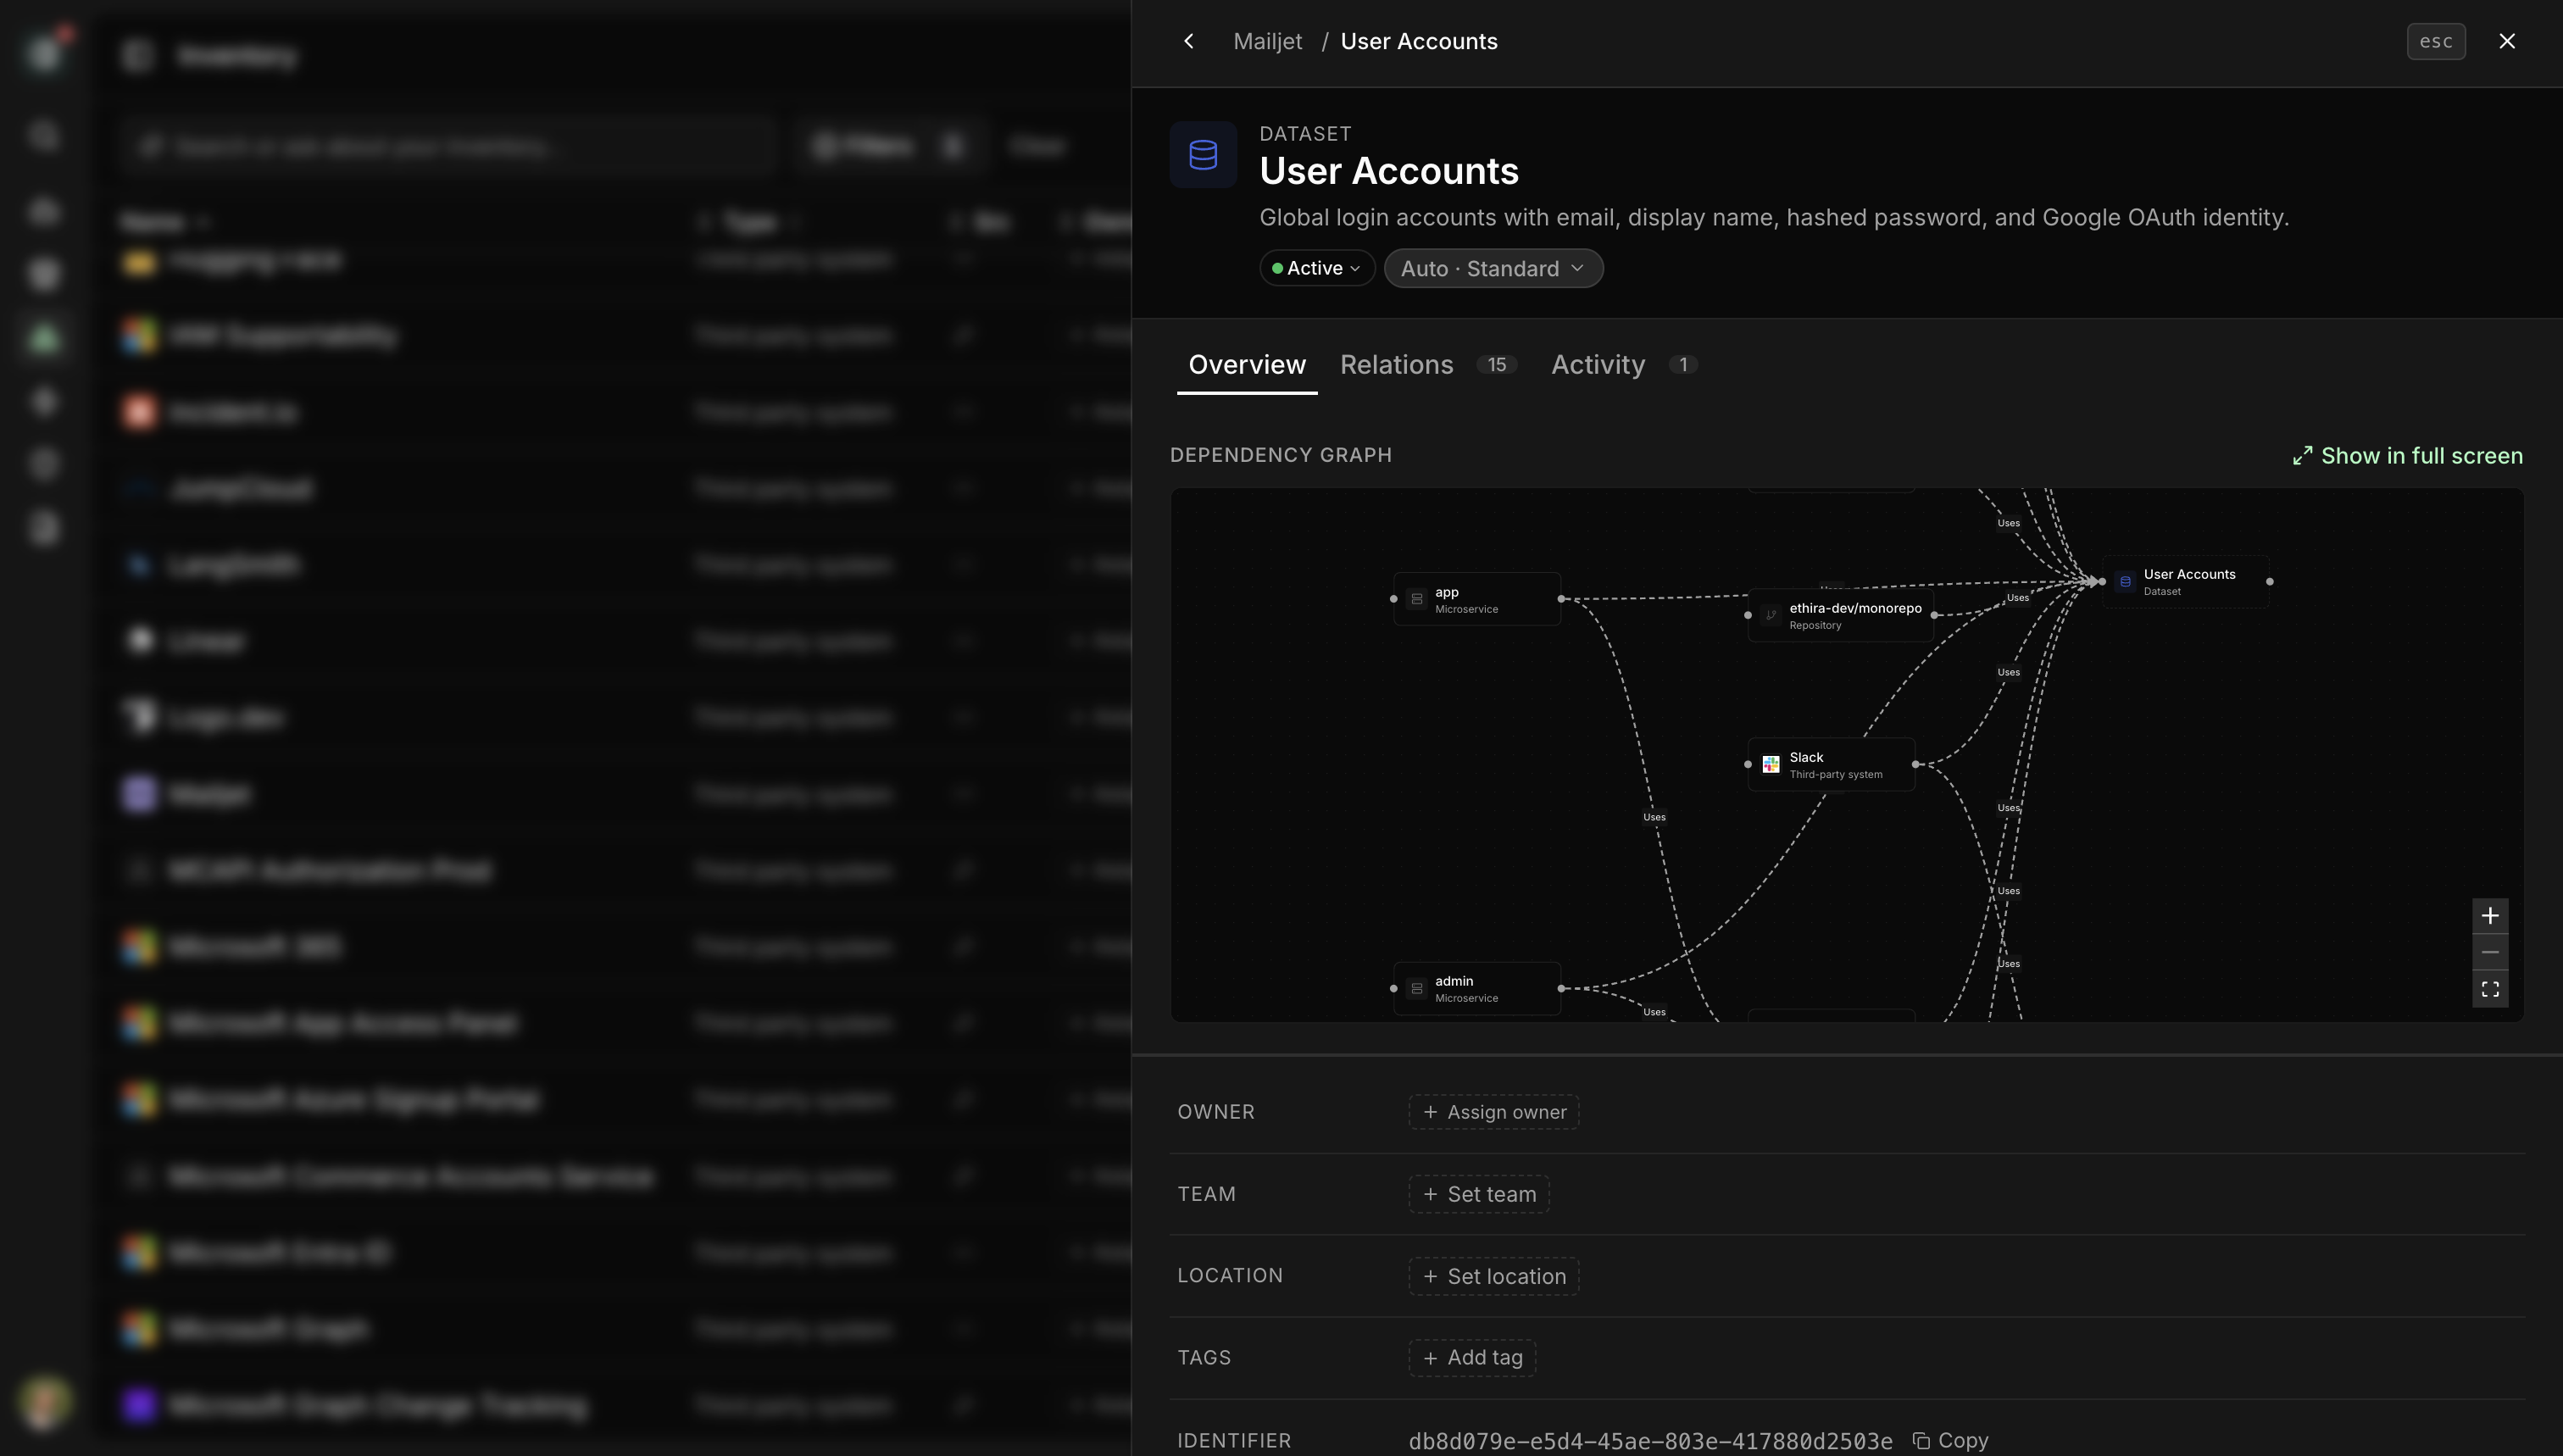Click the search icon in left sidebar
The width and height of the screenshot is (2563, 1456).
(44, 135)
